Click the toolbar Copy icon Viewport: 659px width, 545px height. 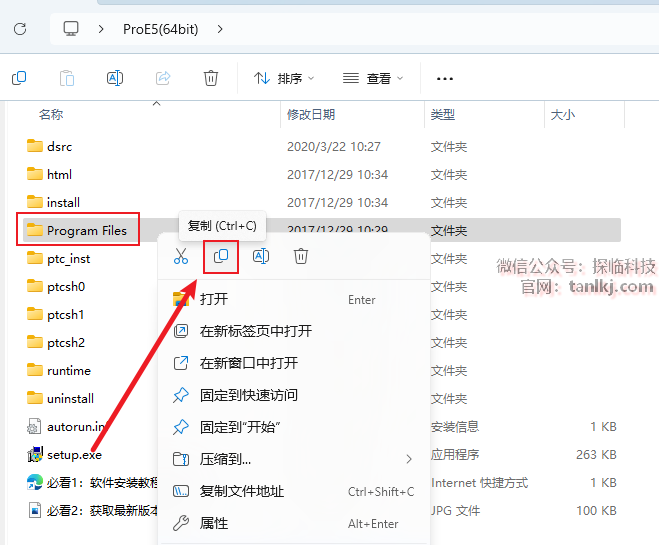click(19, 78)
